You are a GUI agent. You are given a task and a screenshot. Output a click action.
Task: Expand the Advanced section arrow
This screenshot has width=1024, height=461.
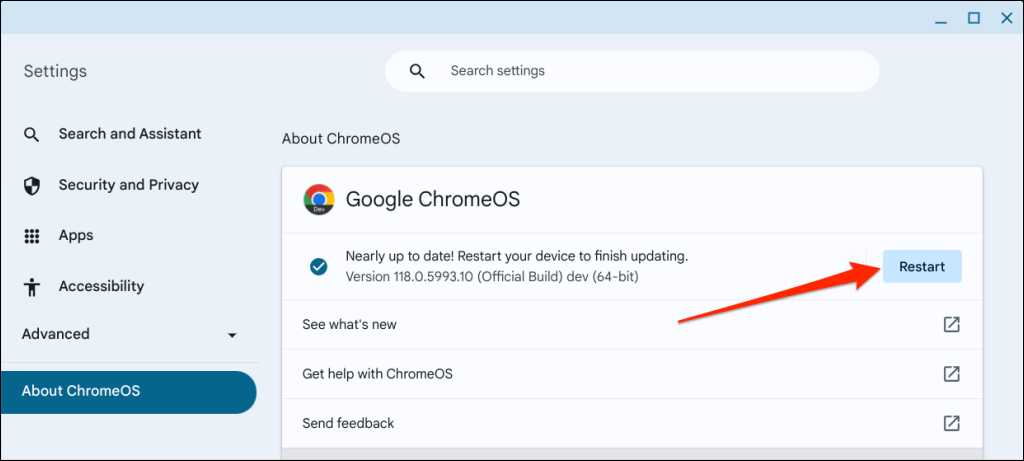click(x=232, y=335)
